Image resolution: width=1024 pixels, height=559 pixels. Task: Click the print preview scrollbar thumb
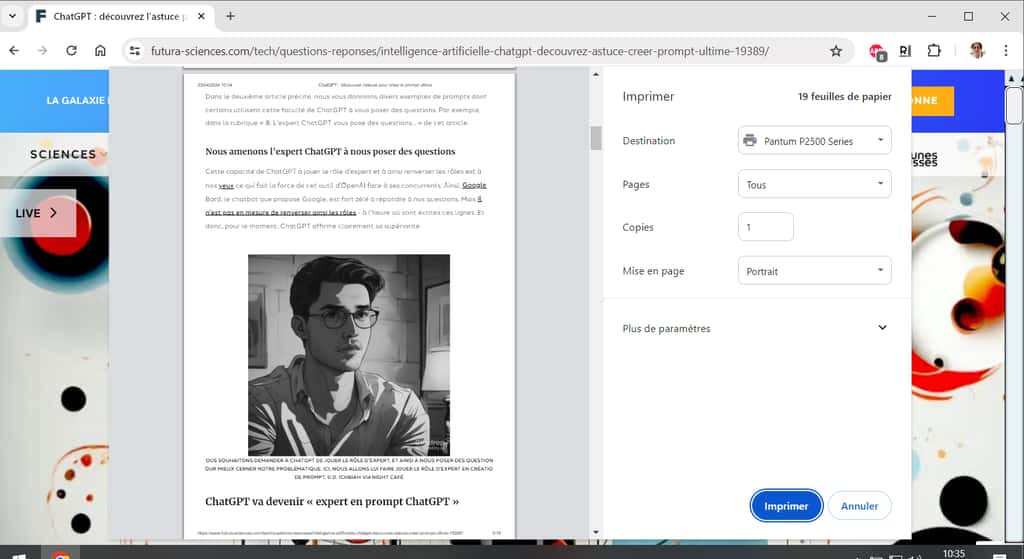[596, 138]
